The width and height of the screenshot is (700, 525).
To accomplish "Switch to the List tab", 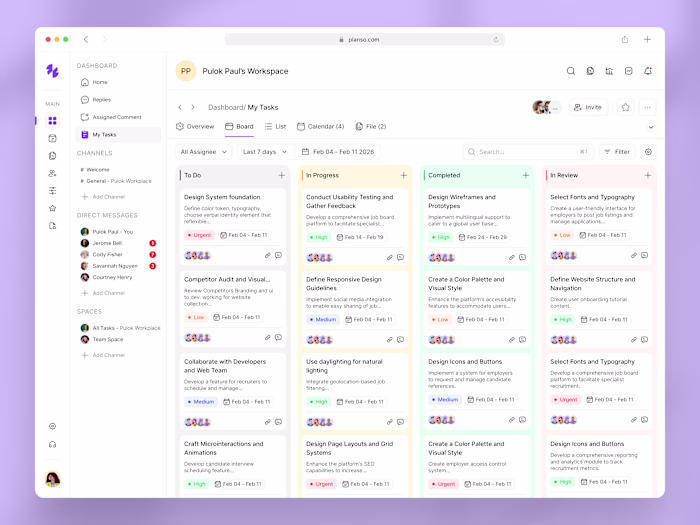I will pos(275,126).
